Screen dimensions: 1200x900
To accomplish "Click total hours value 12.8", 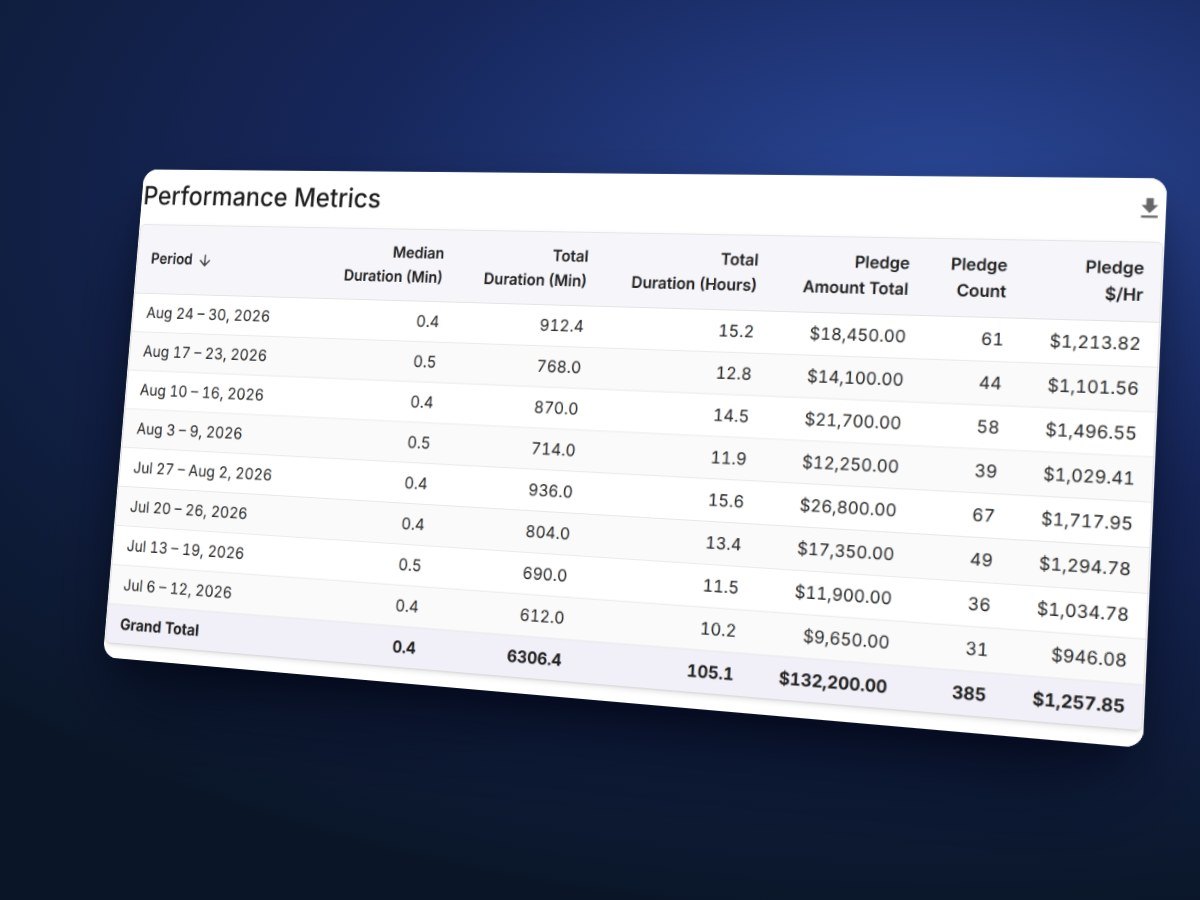I will 733,373.
